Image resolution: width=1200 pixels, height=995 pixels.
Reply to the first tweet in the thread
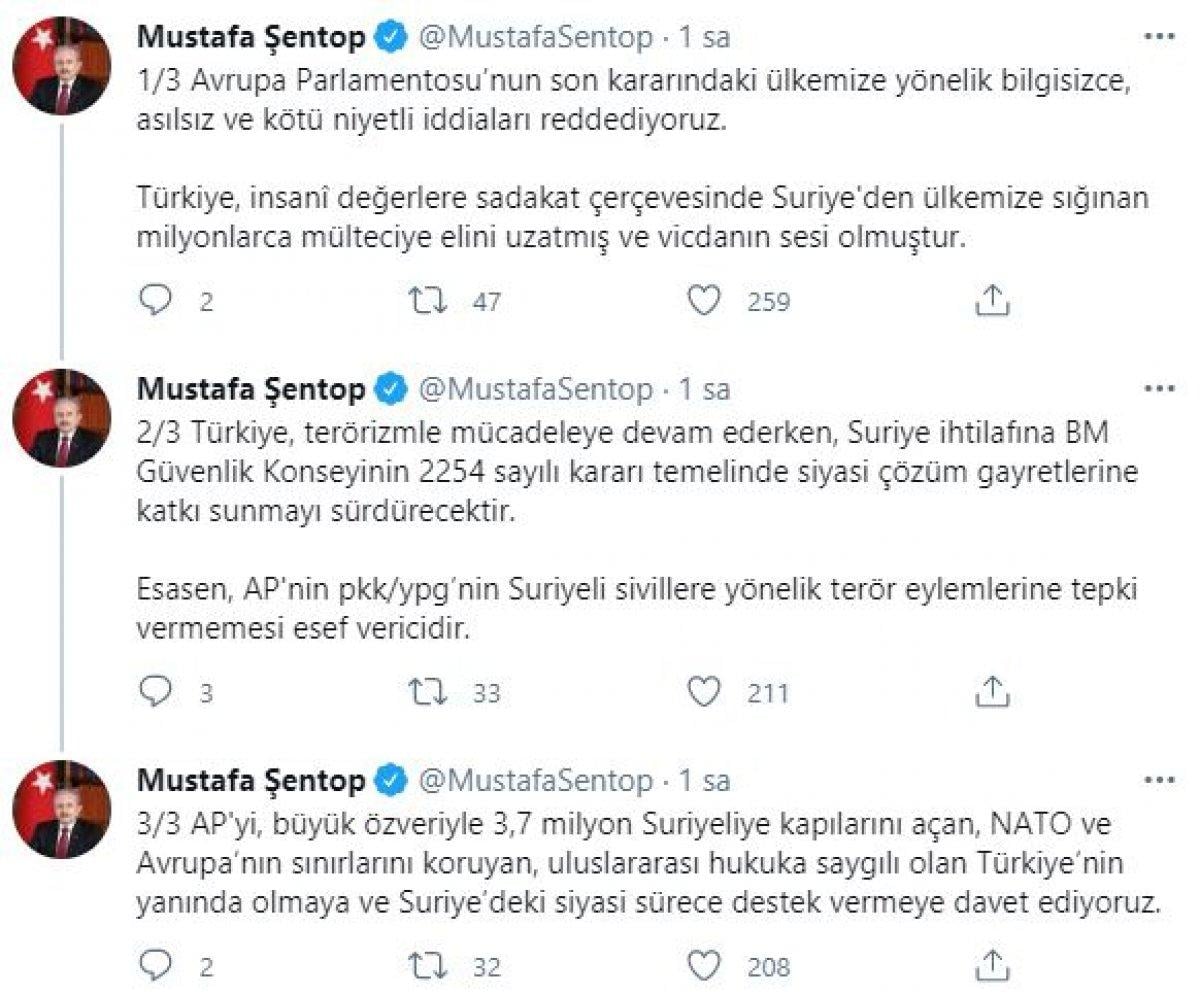155,297
